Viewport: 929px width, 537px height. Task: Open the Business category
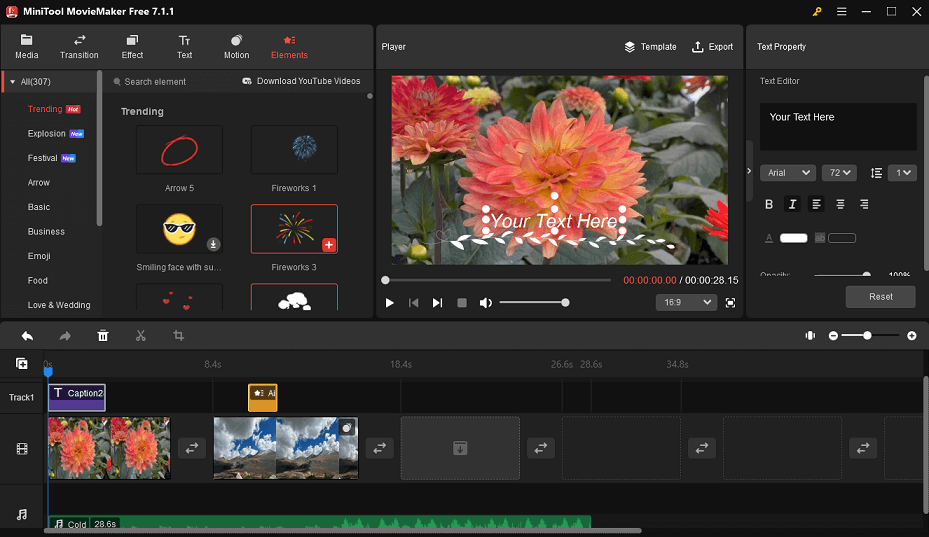[46, 231]
